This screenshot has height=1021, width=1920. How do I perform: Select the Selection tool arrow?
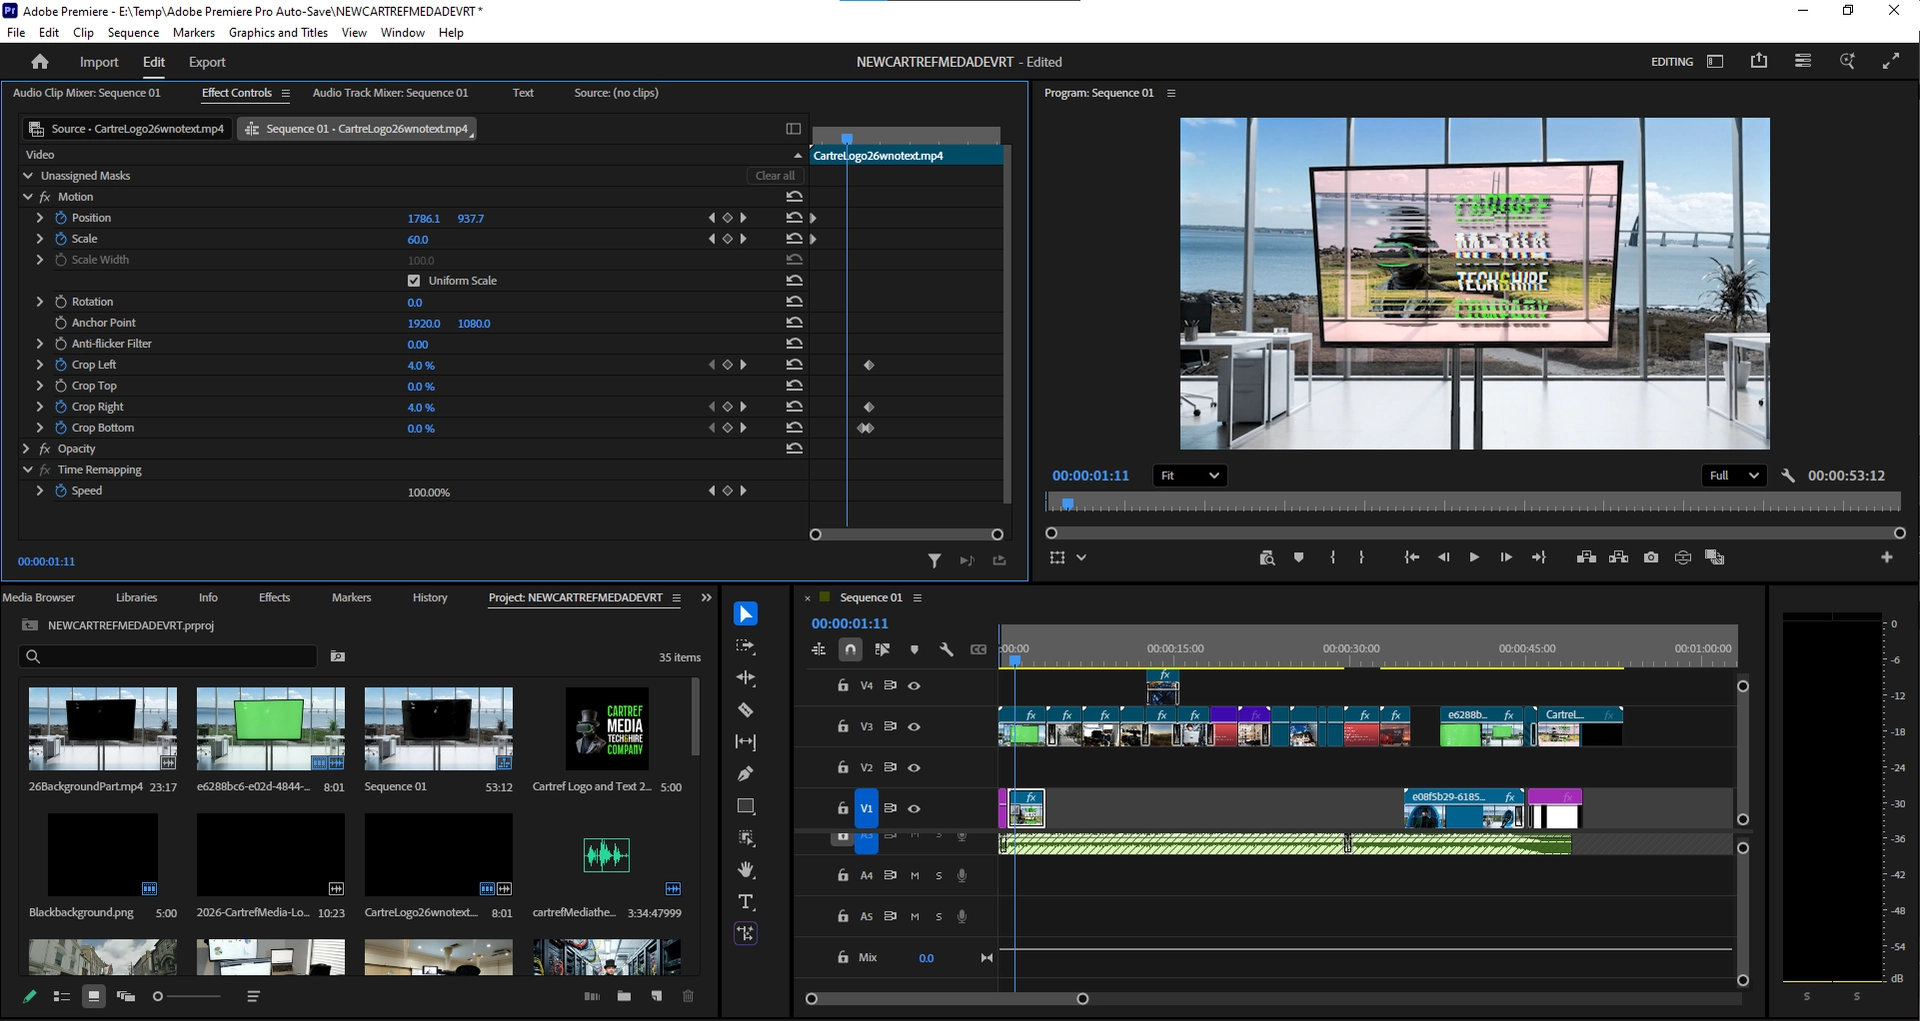pyautogui.click(x=746, y=614)
